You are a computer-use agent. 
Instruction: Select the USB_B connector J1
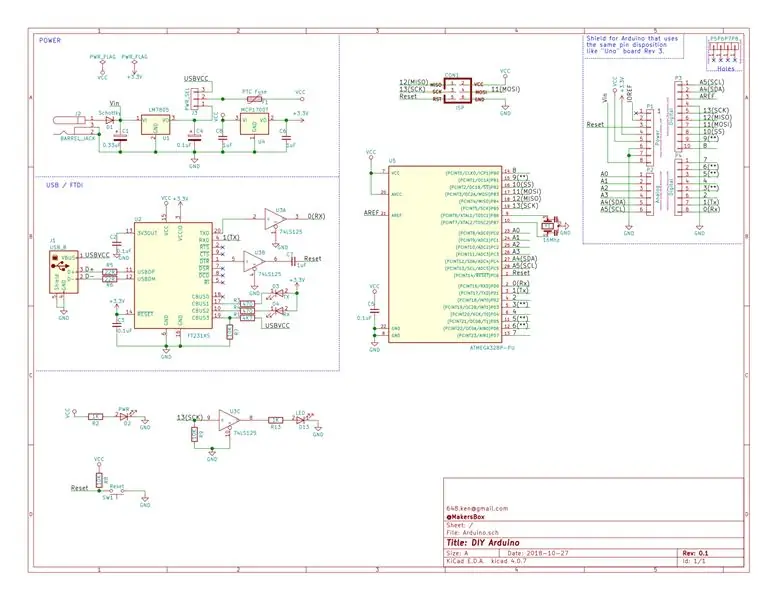pyautogui.click(x=63, y=272)
